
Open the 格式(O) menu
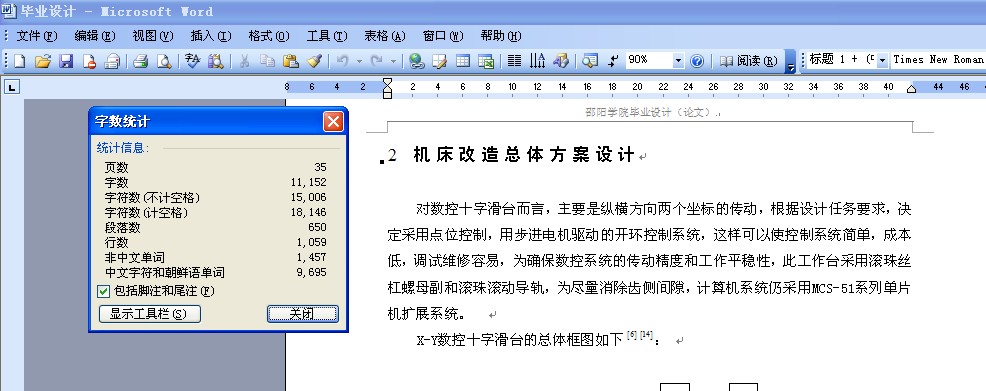(x=269, y=36)
